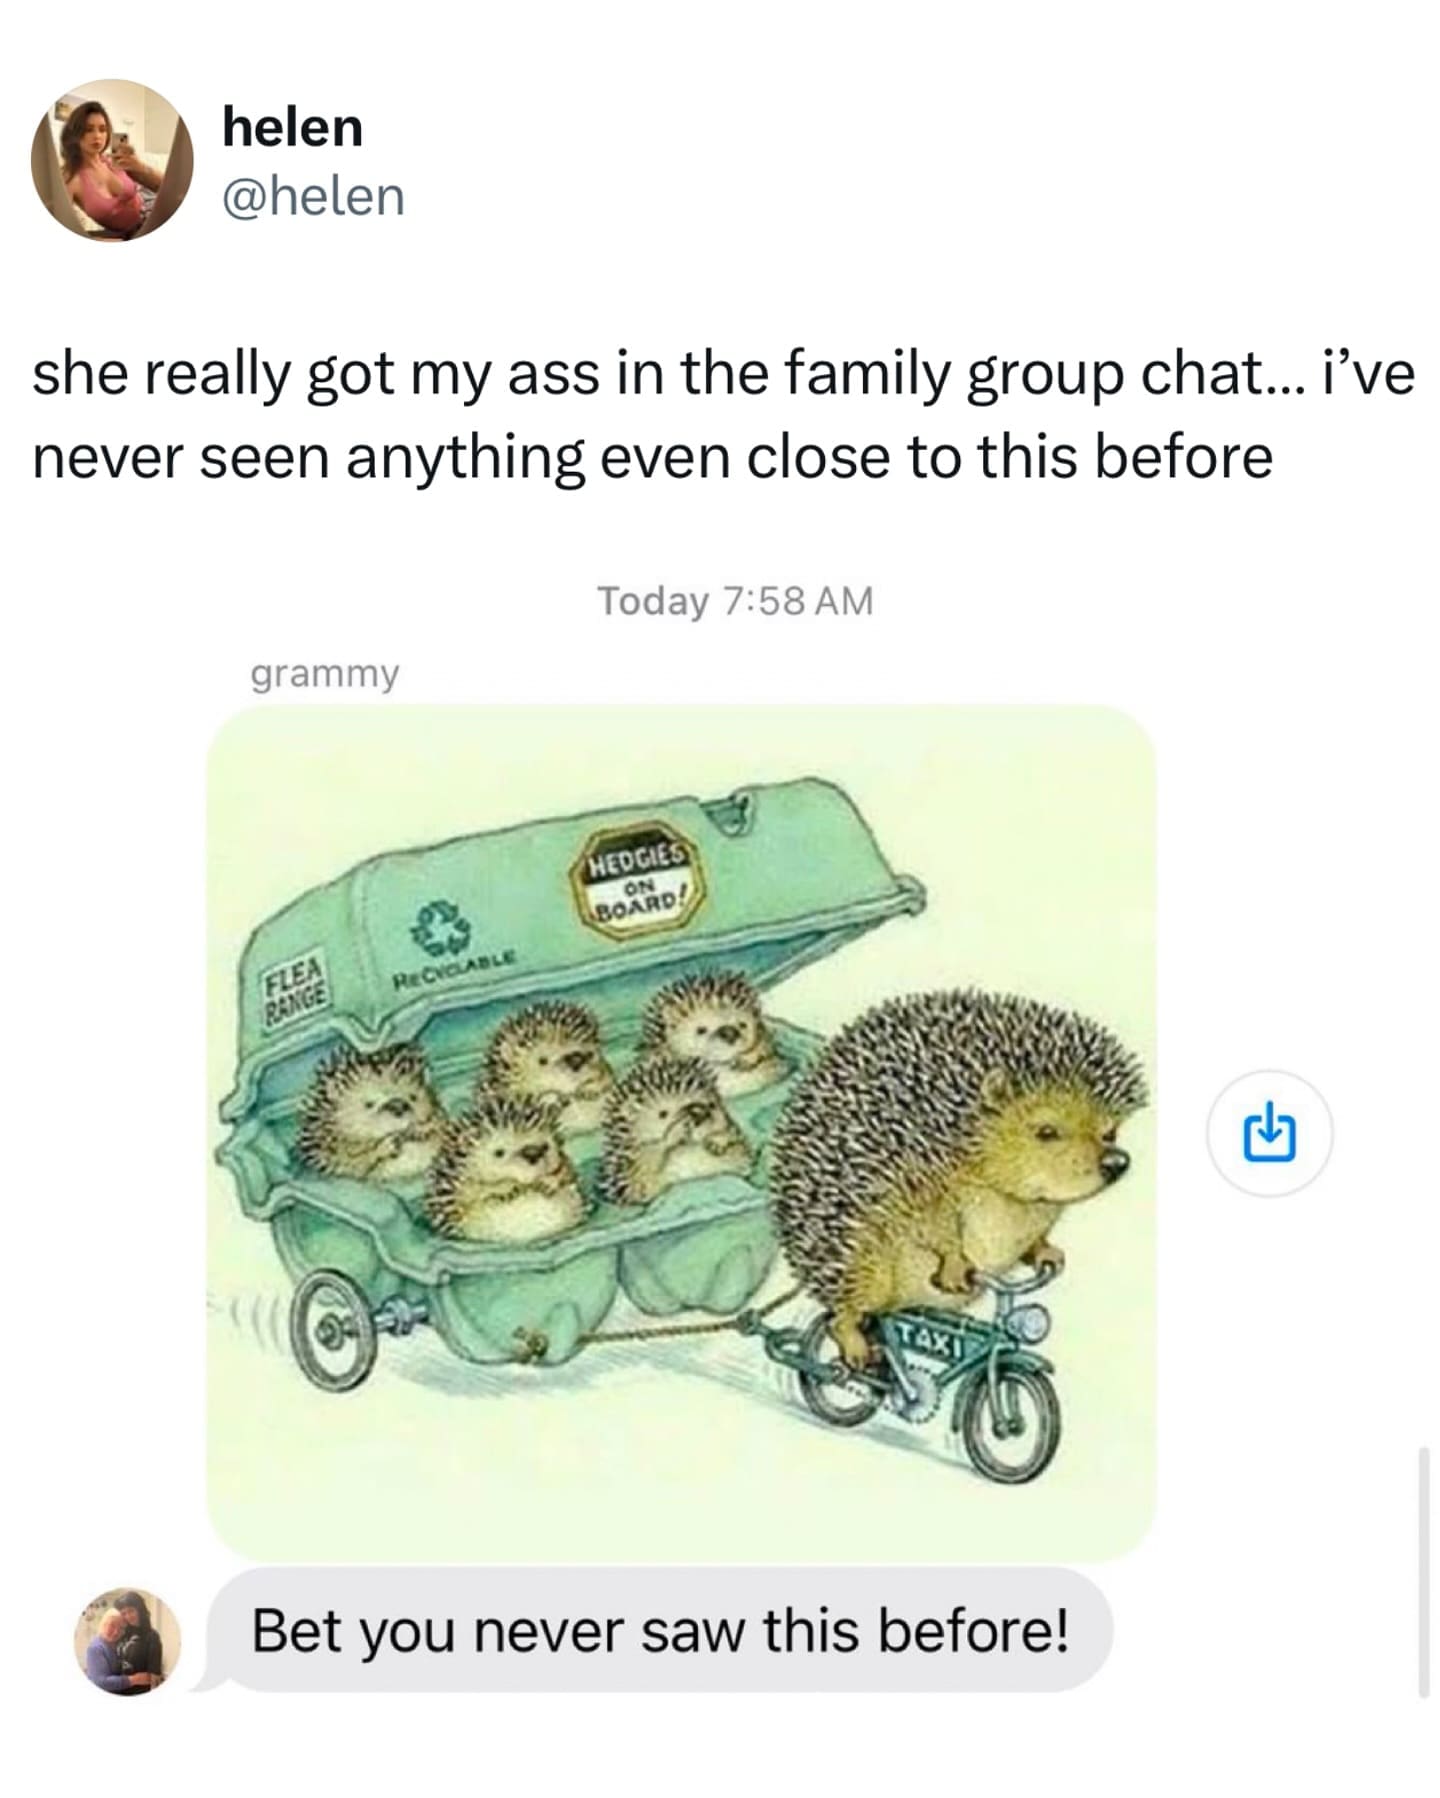1440x1798 pixels.
Task: Open the helen display name
Action: [x=292, y=127]
